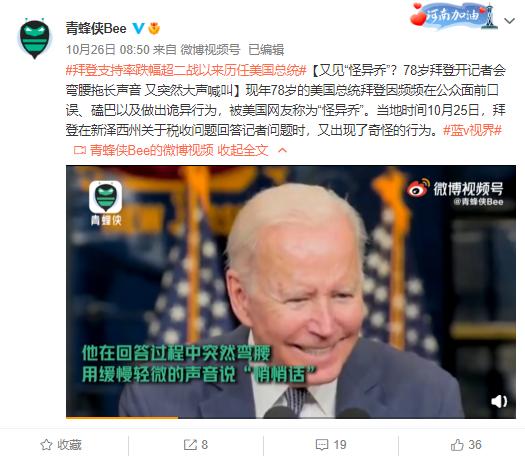Screen dimensions: 525x462
Task: Toggle video mute speaker icon
Action: point(499,401)
